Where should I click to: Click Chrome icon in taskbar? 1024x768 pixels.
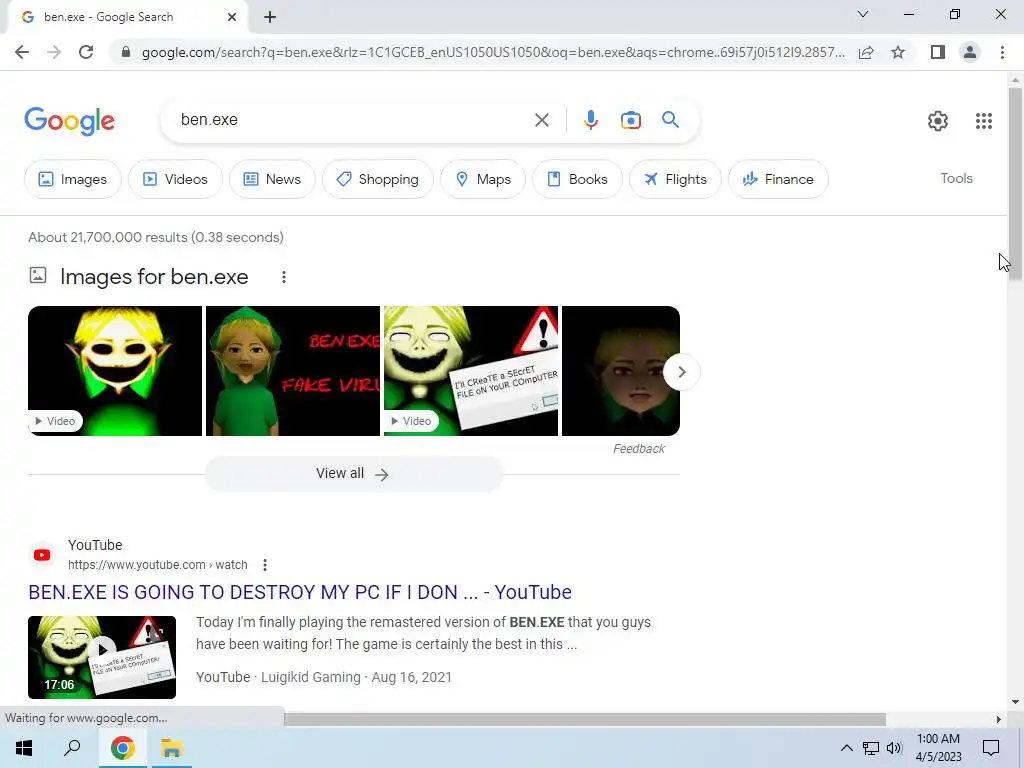click(x=122, y=748)
